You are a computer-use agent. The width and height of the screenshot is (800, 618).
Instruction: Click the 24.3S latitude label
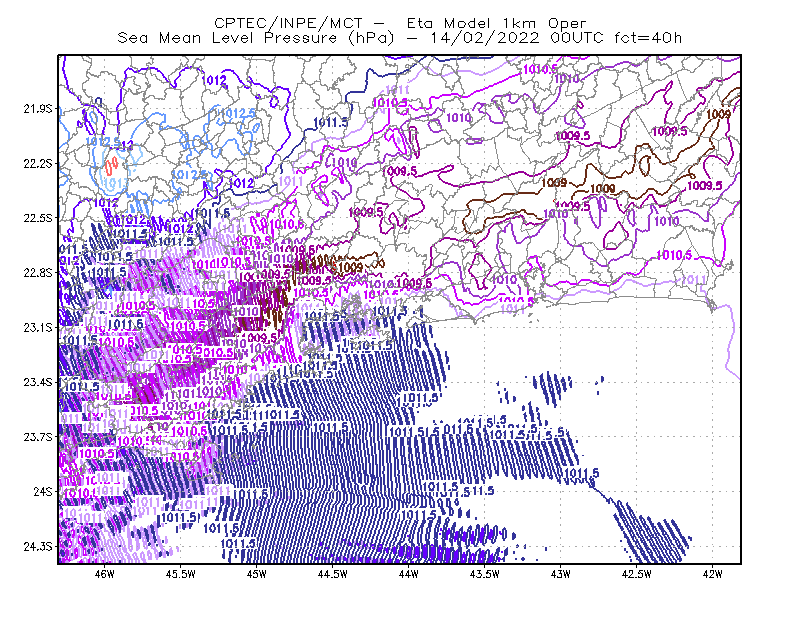tap(38, 546)
